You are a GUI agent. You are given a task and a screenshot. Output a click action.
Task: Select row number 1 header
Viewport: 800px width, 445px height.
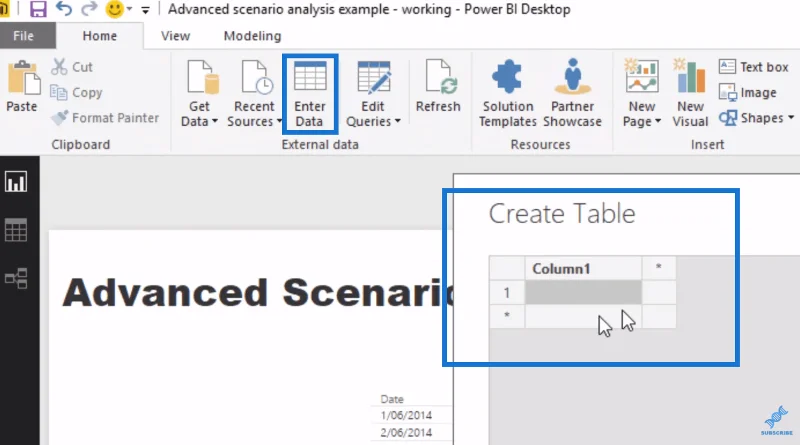tap(507, 292)
